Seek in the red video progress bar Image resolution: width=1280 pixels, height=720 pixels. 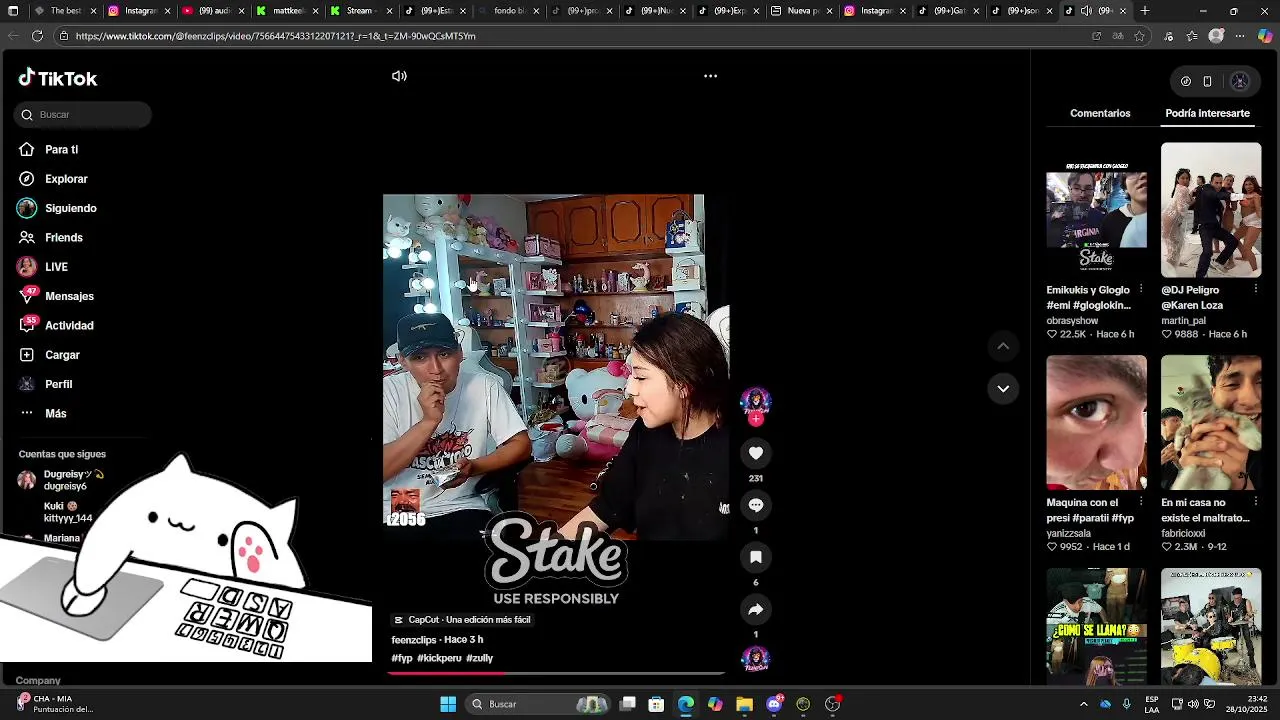[555, 673]
